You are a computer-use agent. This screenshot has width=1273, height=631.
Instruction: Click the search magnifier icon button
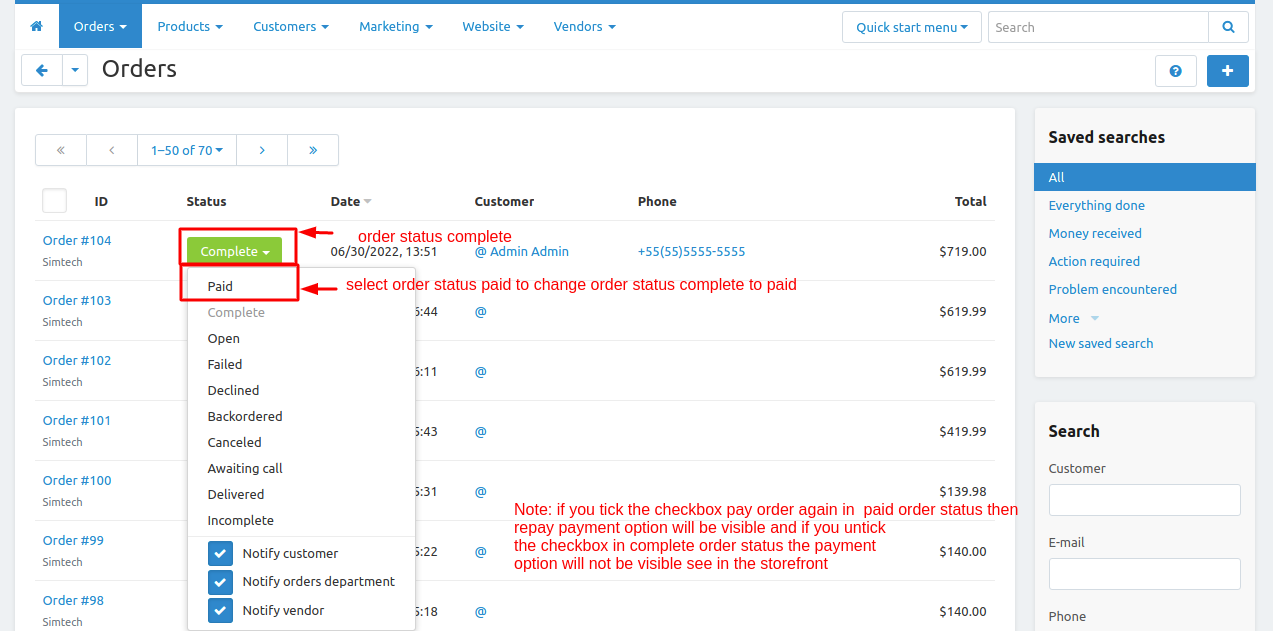pyautogui.click(x=1228, y=27)
